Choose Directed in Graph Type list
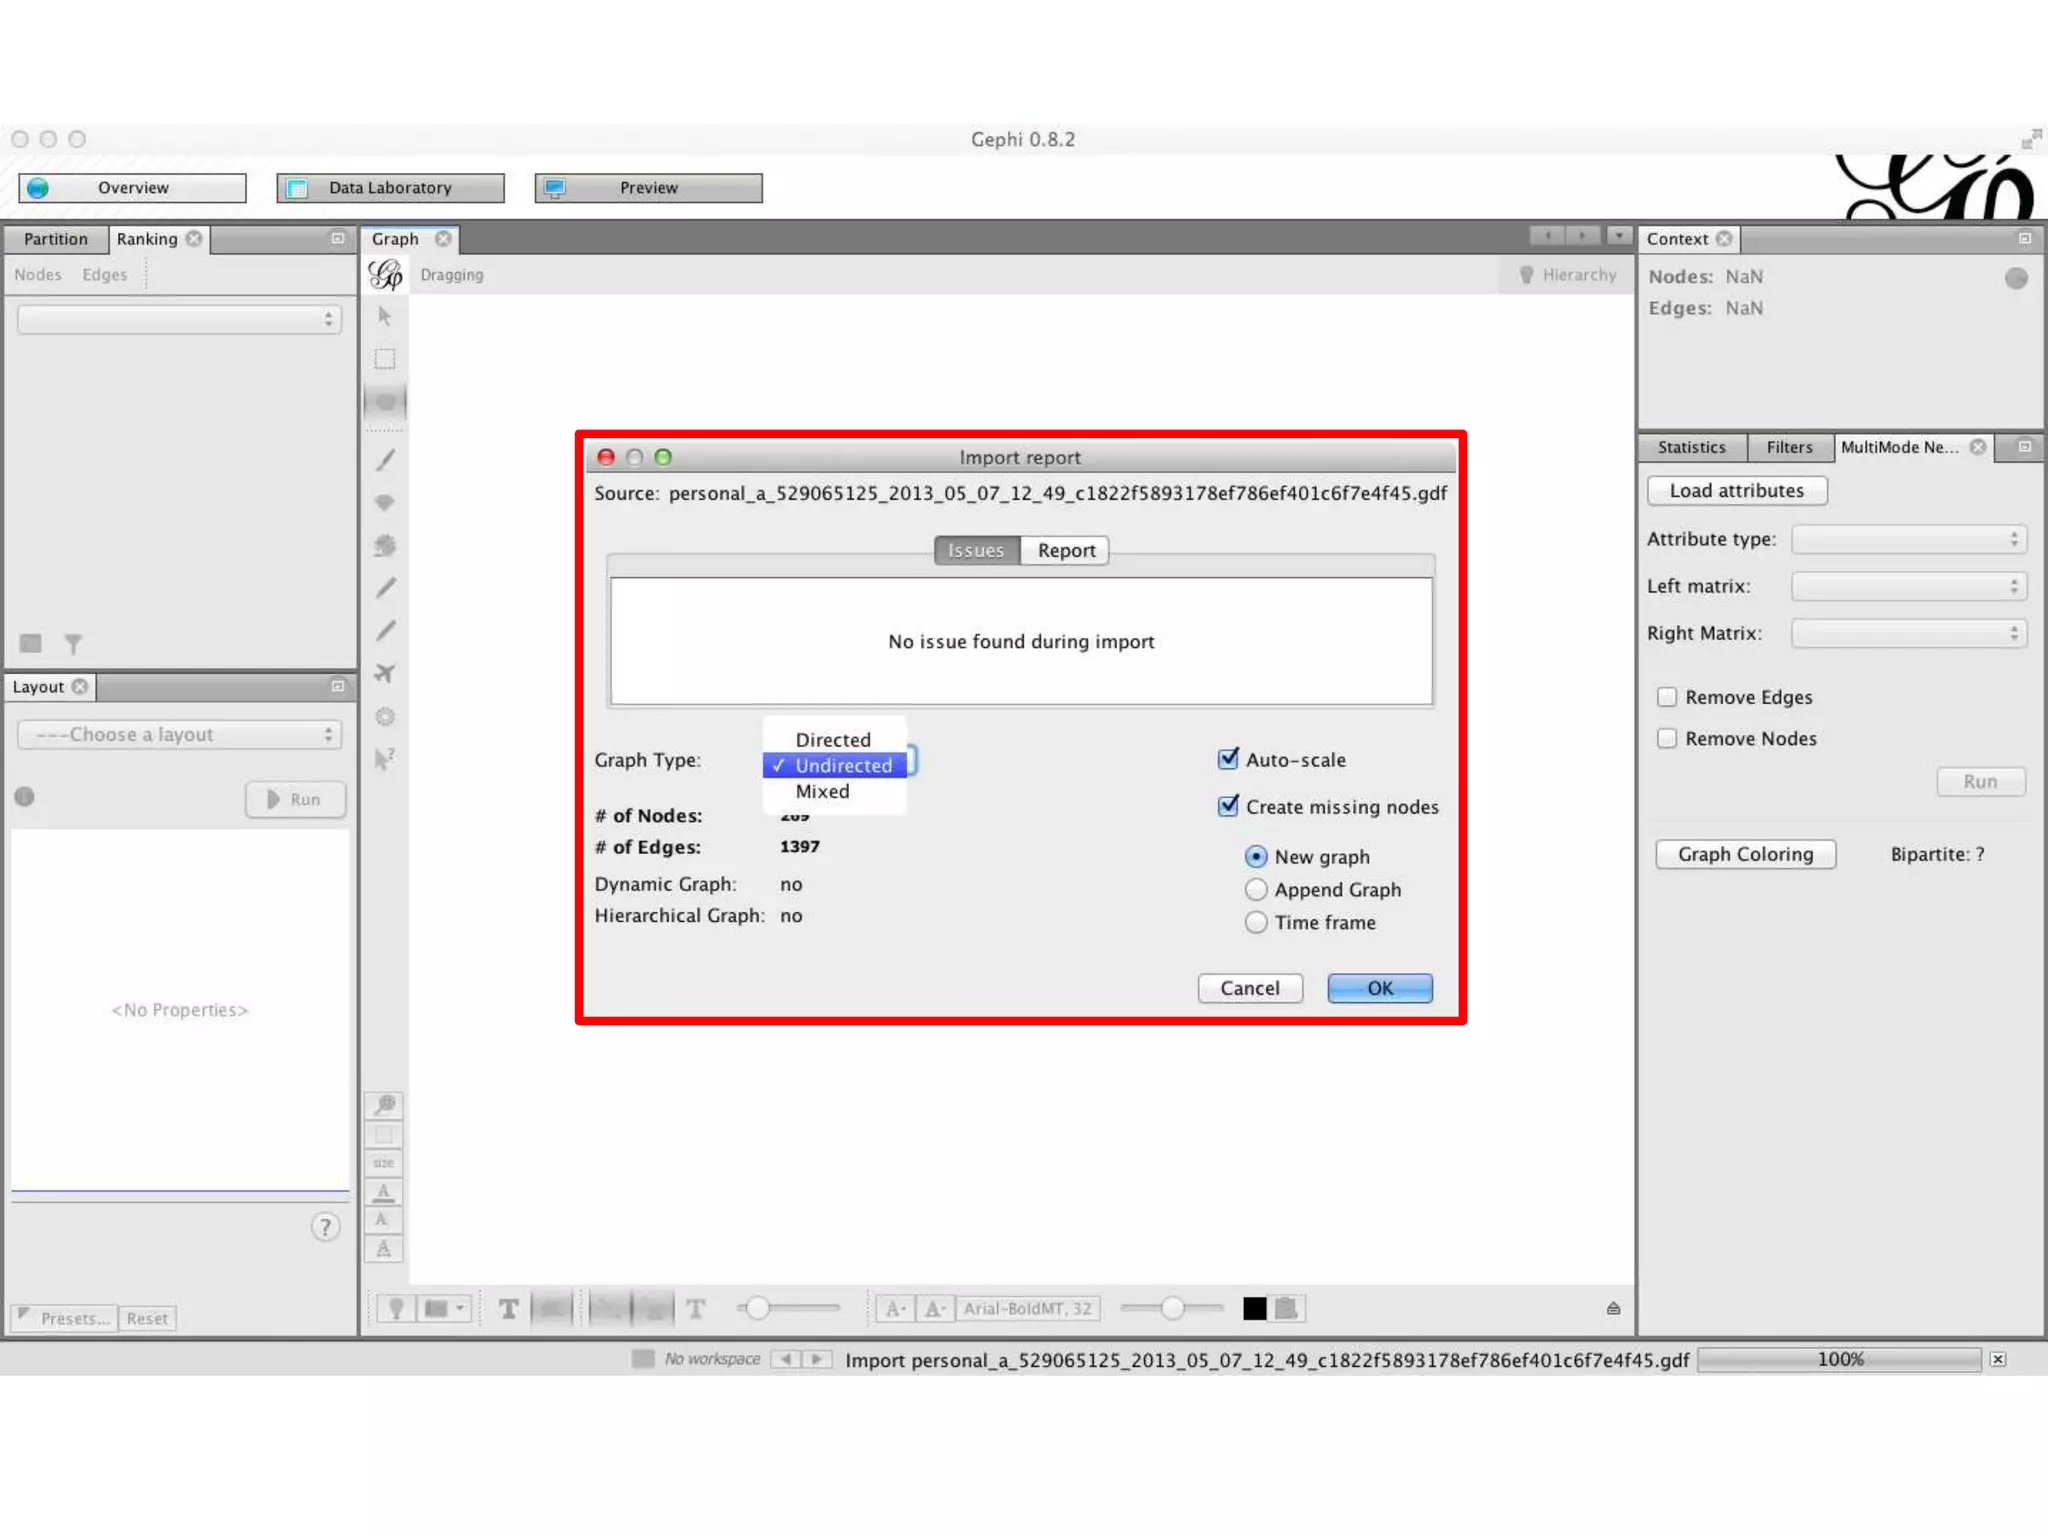Image resolution: width=2048 pixels, height=1536 pixels. pos(833,739)
